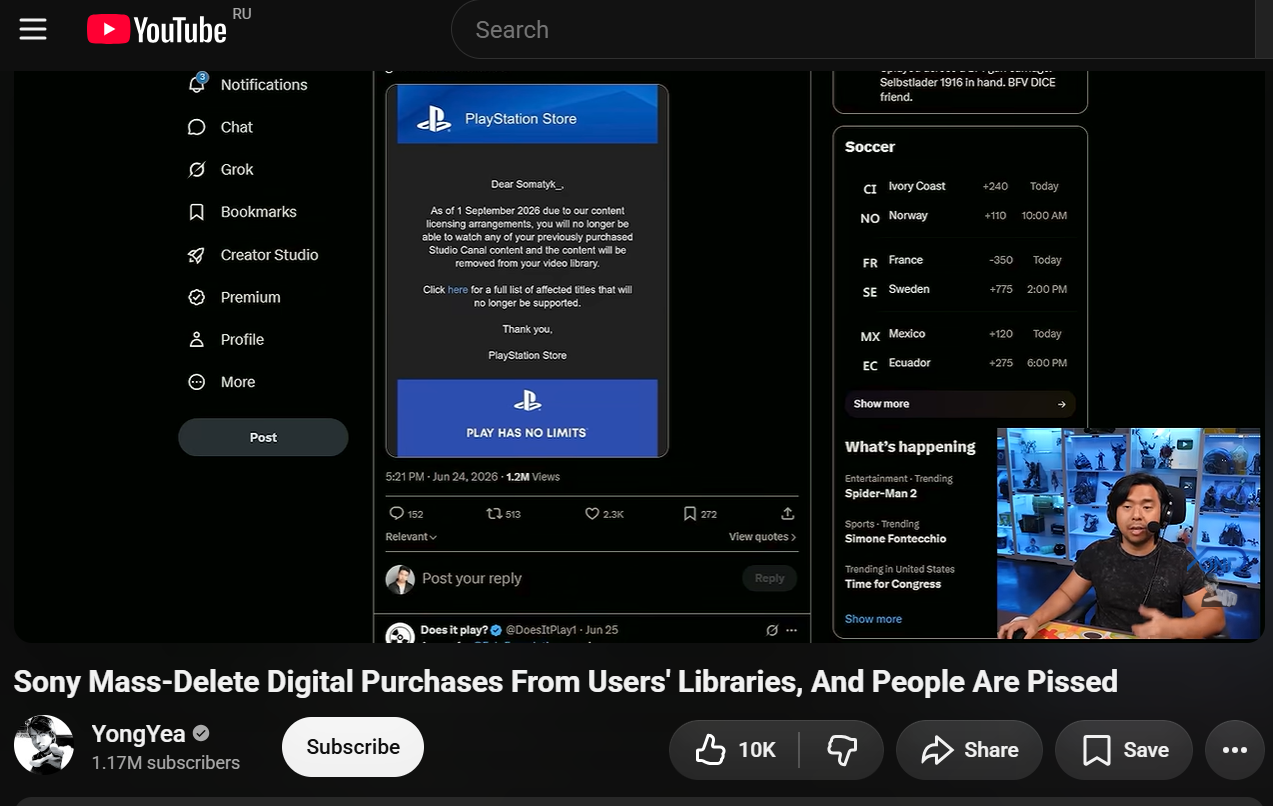
Task: Click the Ivory Coast vs Norway match
Action: [960, 201]
